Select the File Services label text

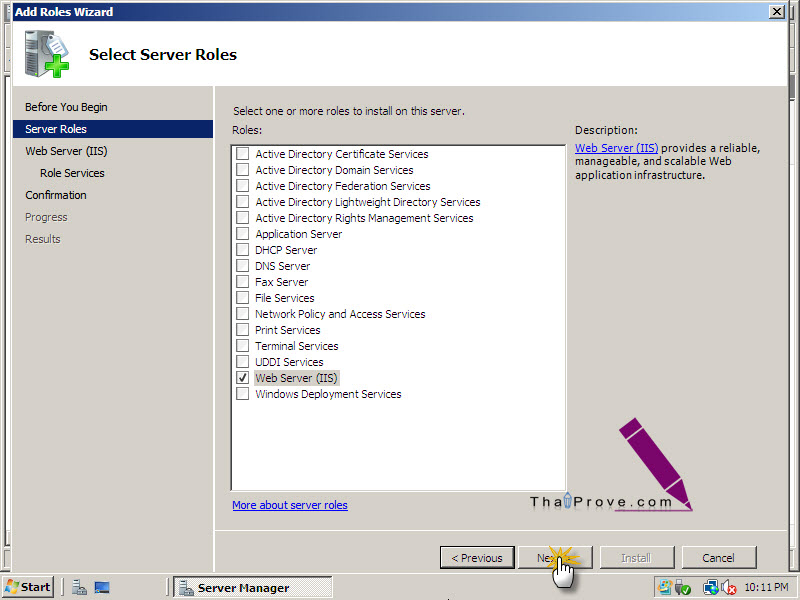(x=285, y=298)
